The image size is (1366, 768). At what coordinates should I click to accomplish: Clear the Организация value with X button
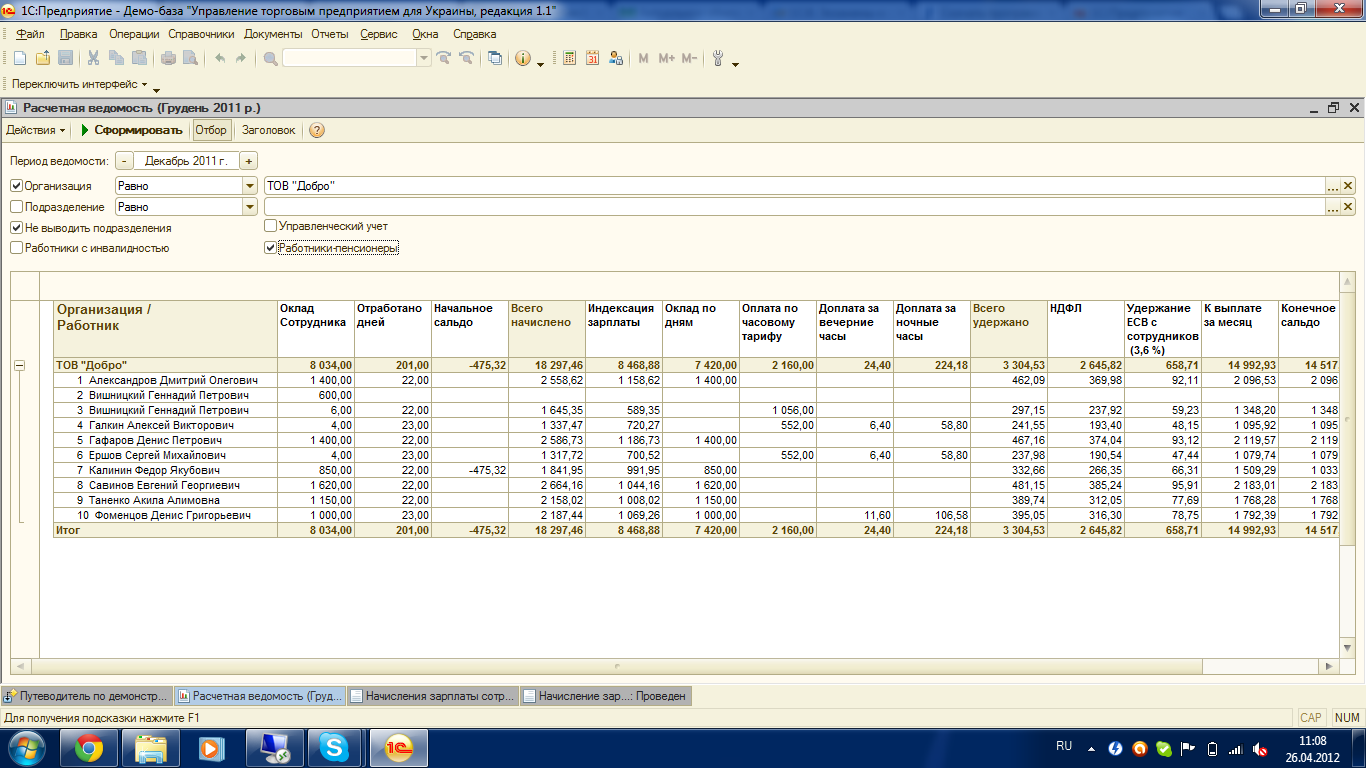click(x=1347, y=186)
